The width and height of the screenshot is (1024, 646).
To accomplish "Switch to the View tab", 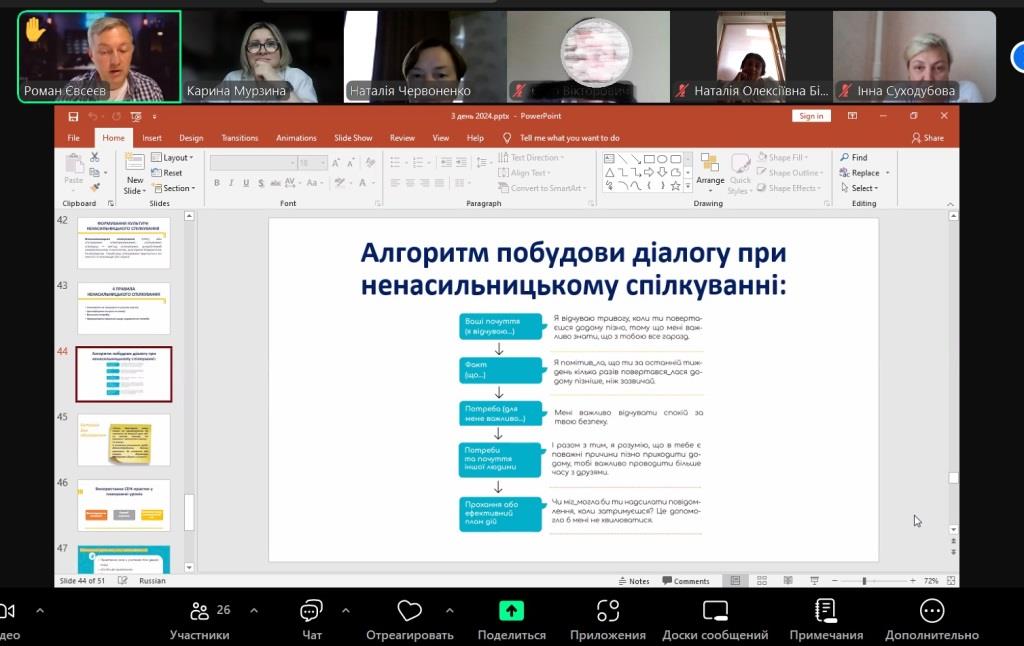I will tap(441, 138).
